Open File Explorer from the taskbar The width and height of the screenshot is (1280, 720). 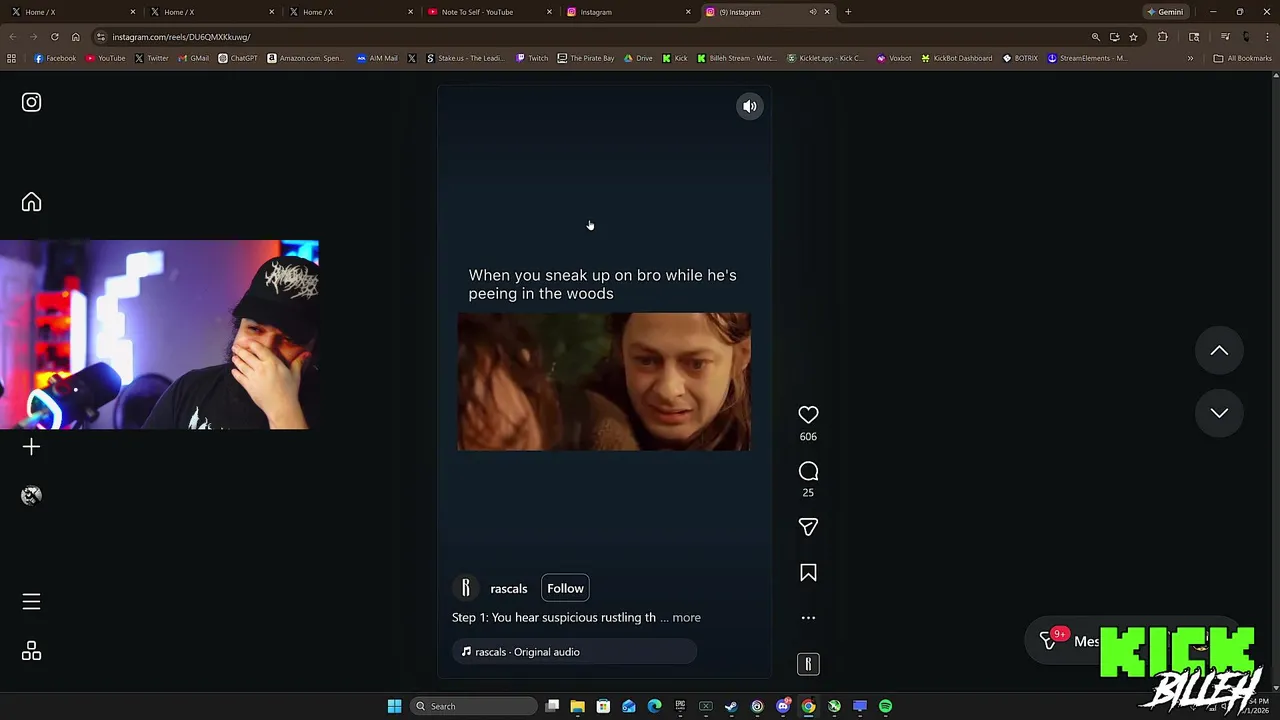pyautogui.click(x=577, y=706)
